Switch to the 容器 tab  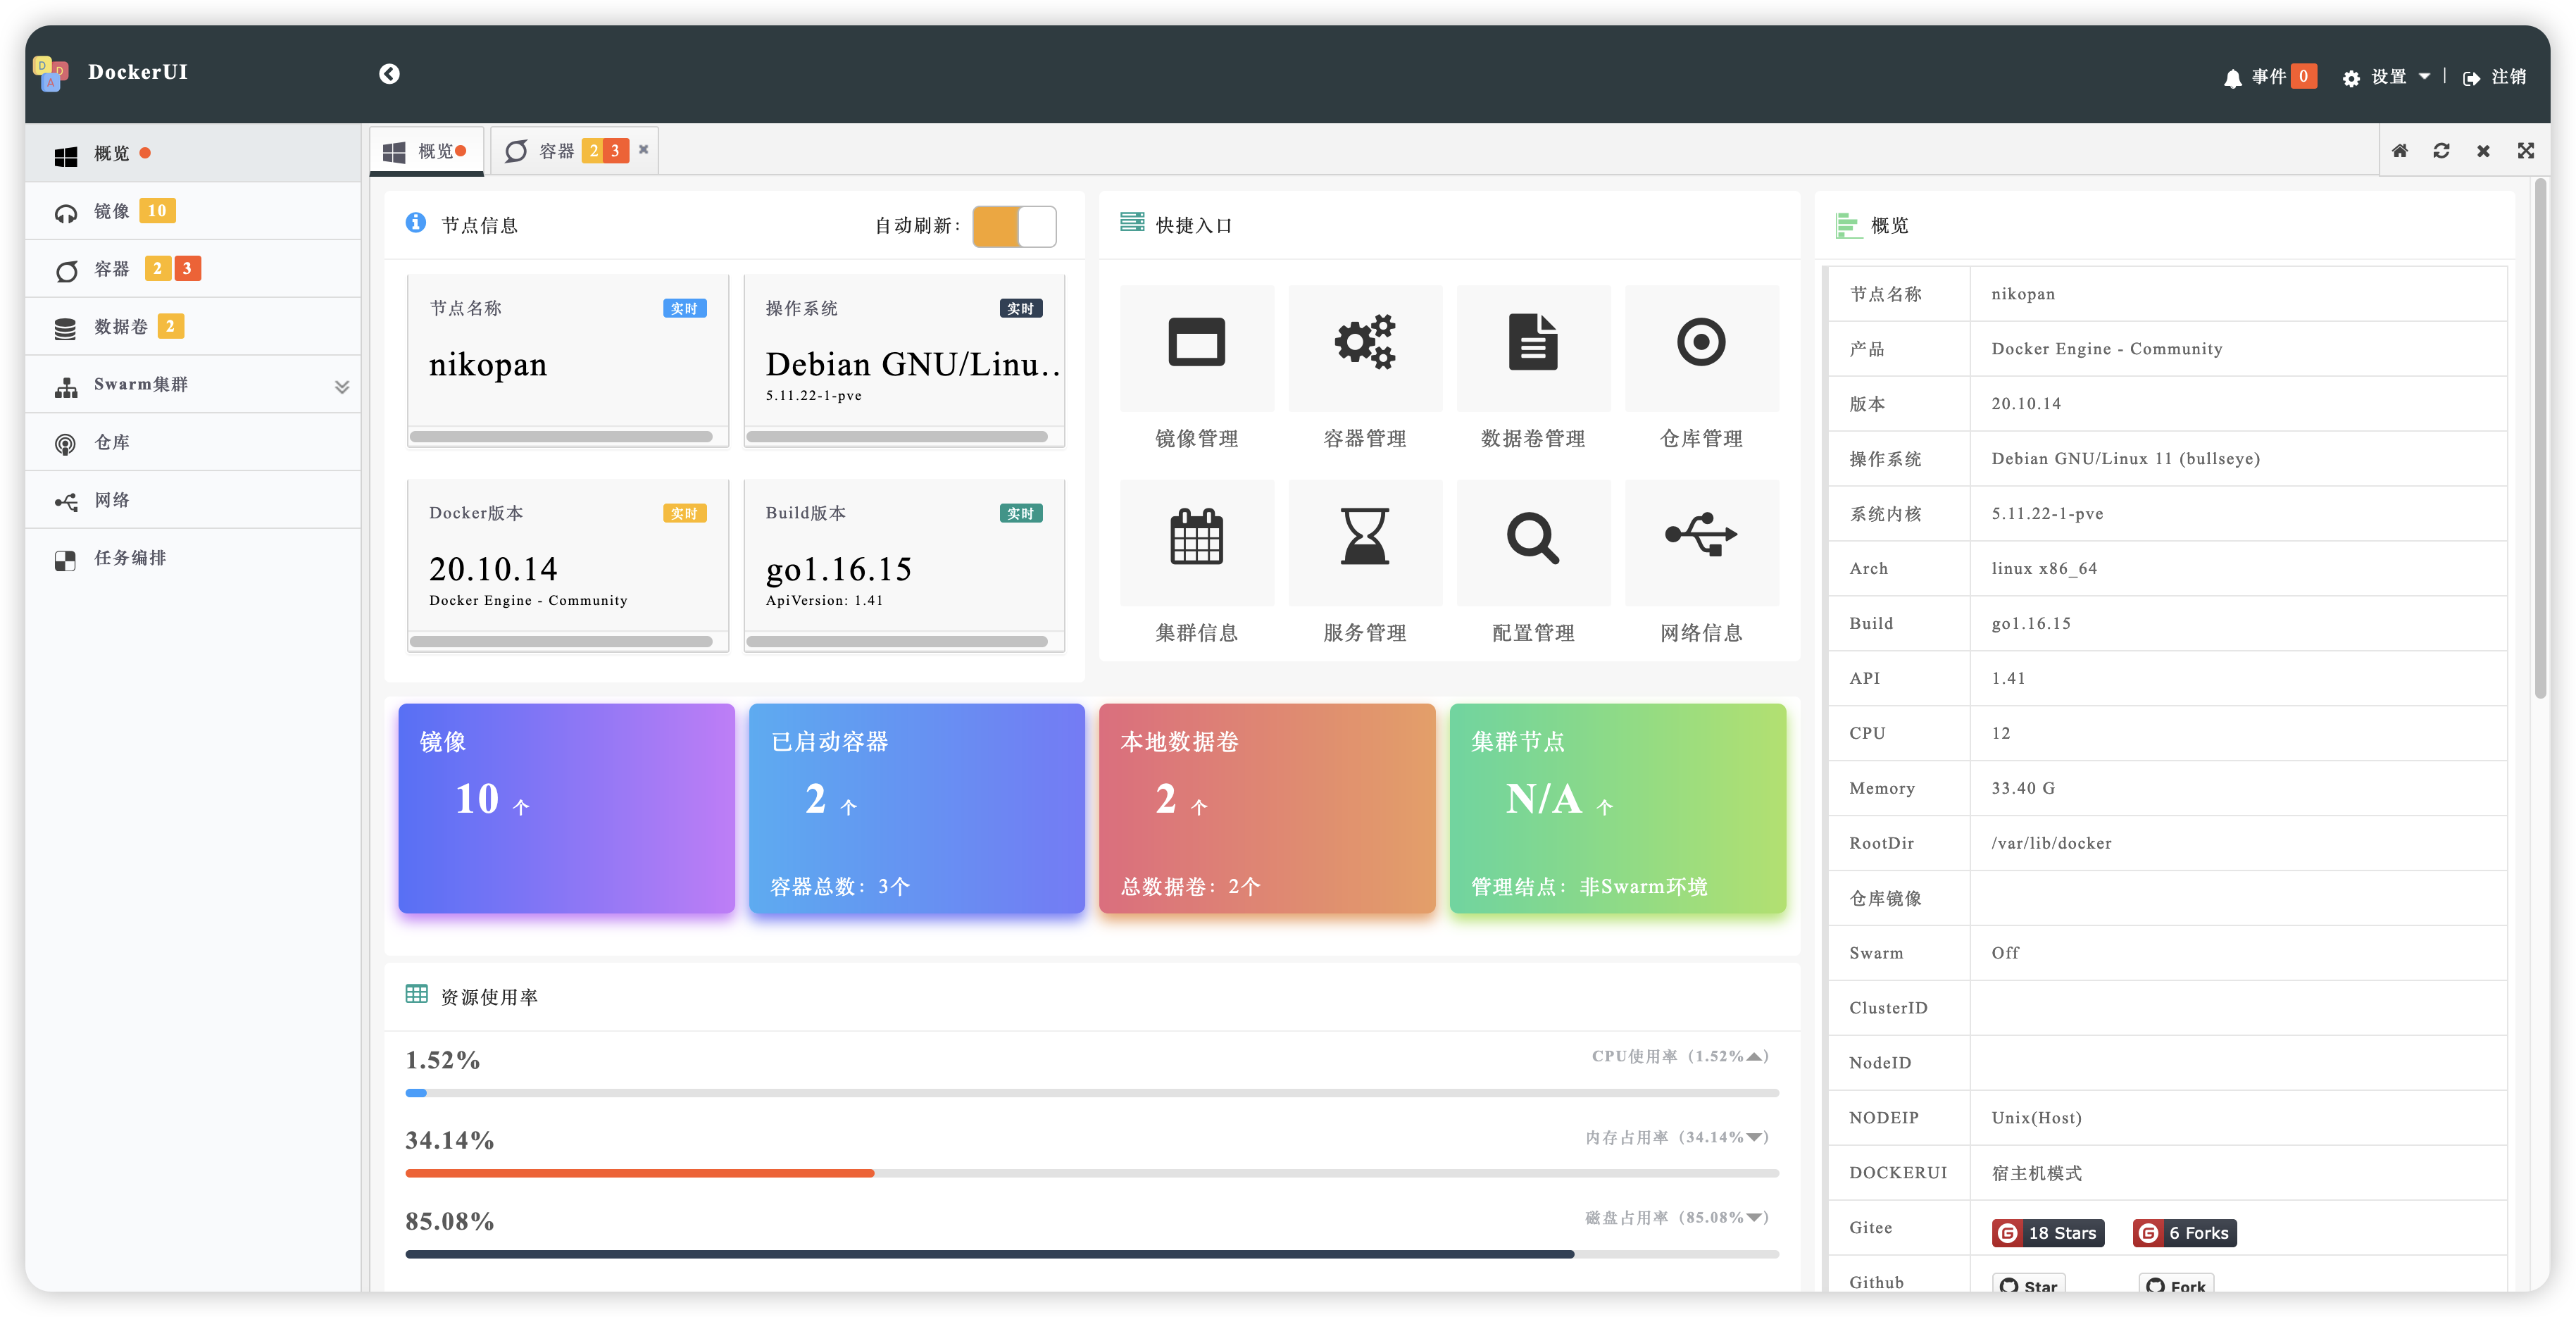(557, 150)
